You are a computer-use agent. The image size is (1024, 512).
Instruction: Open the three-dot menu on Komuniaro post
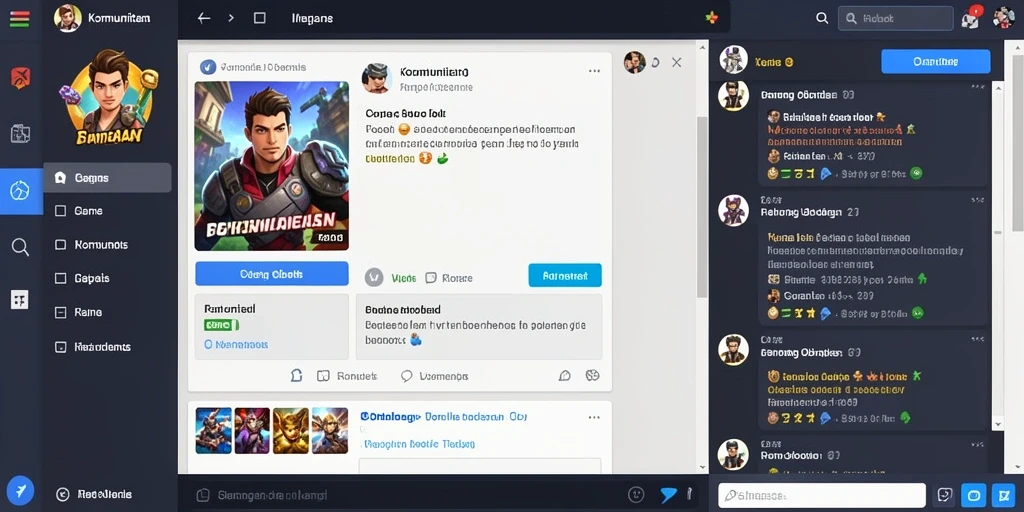coord(594,71)
